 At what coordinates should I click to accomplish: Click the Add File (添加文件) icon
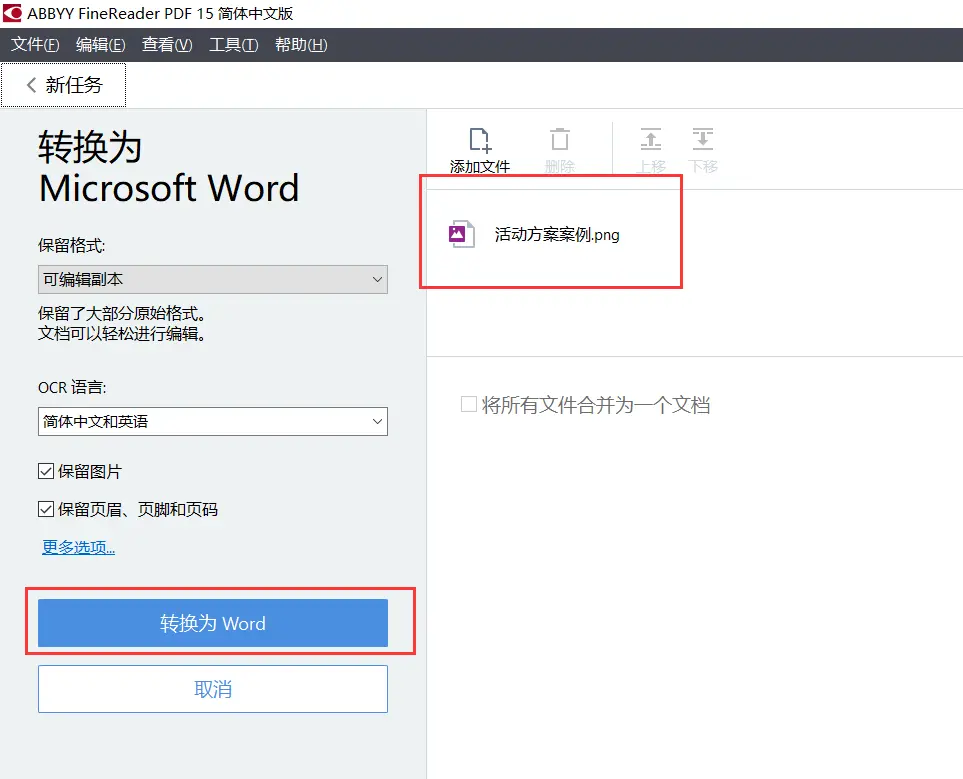(x=480, y=140)
